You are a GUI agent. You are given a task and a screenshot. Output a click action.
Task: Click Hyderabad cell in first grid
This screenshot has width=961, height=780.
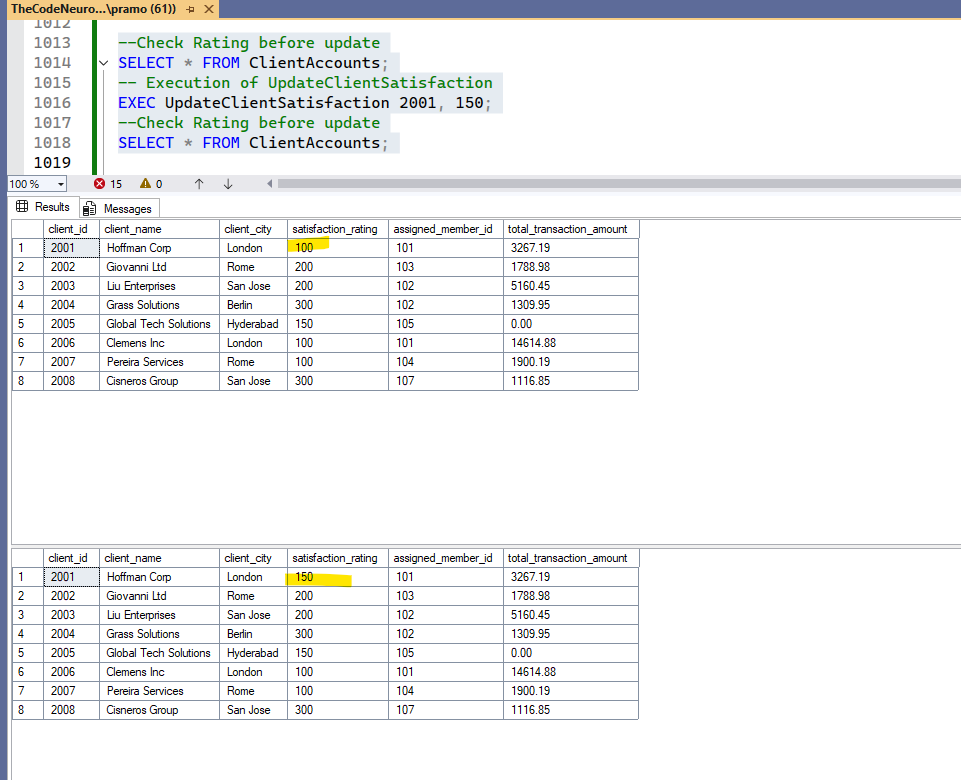pos(253,324)
